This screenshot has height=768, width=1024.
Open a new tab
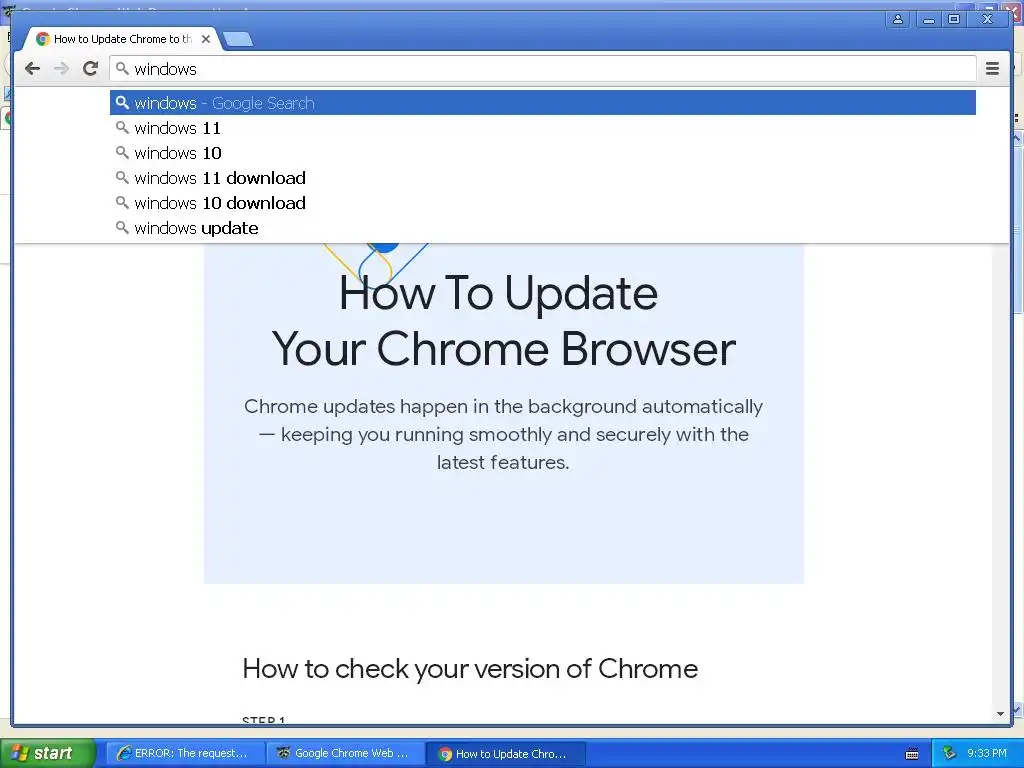238,40
